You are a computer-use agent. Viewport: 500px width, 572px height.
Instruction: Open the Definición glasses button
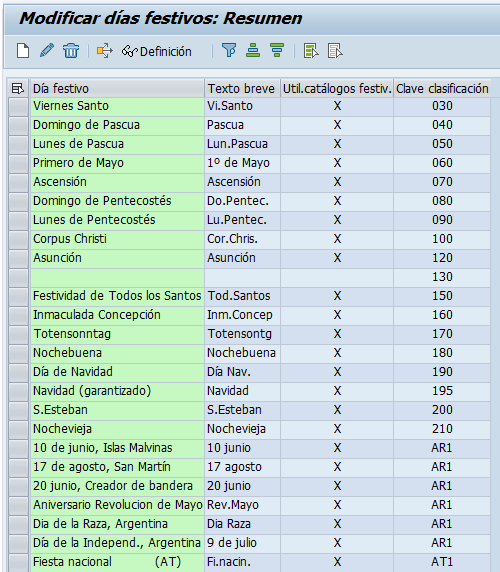(x=156, y=51)
